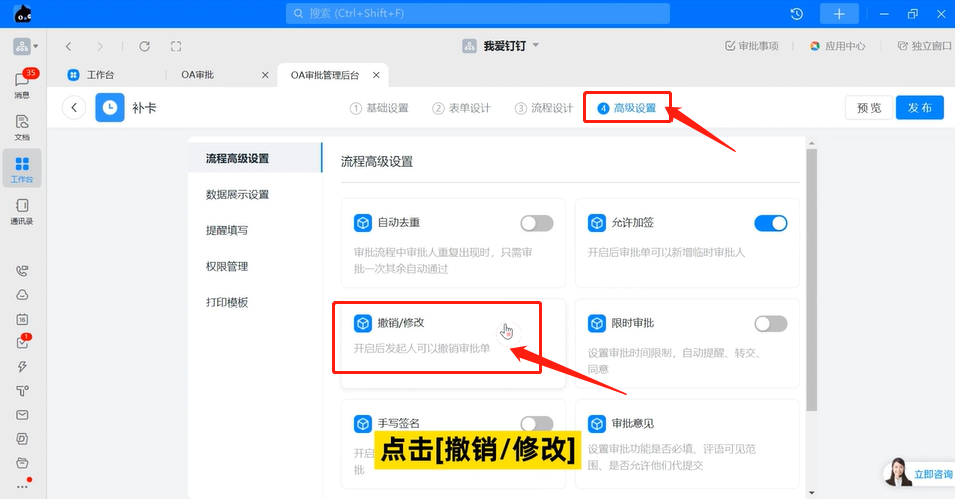Close the OA审批管理后台 tab
This screenshot has height=499, width=955.
[376, 75]
